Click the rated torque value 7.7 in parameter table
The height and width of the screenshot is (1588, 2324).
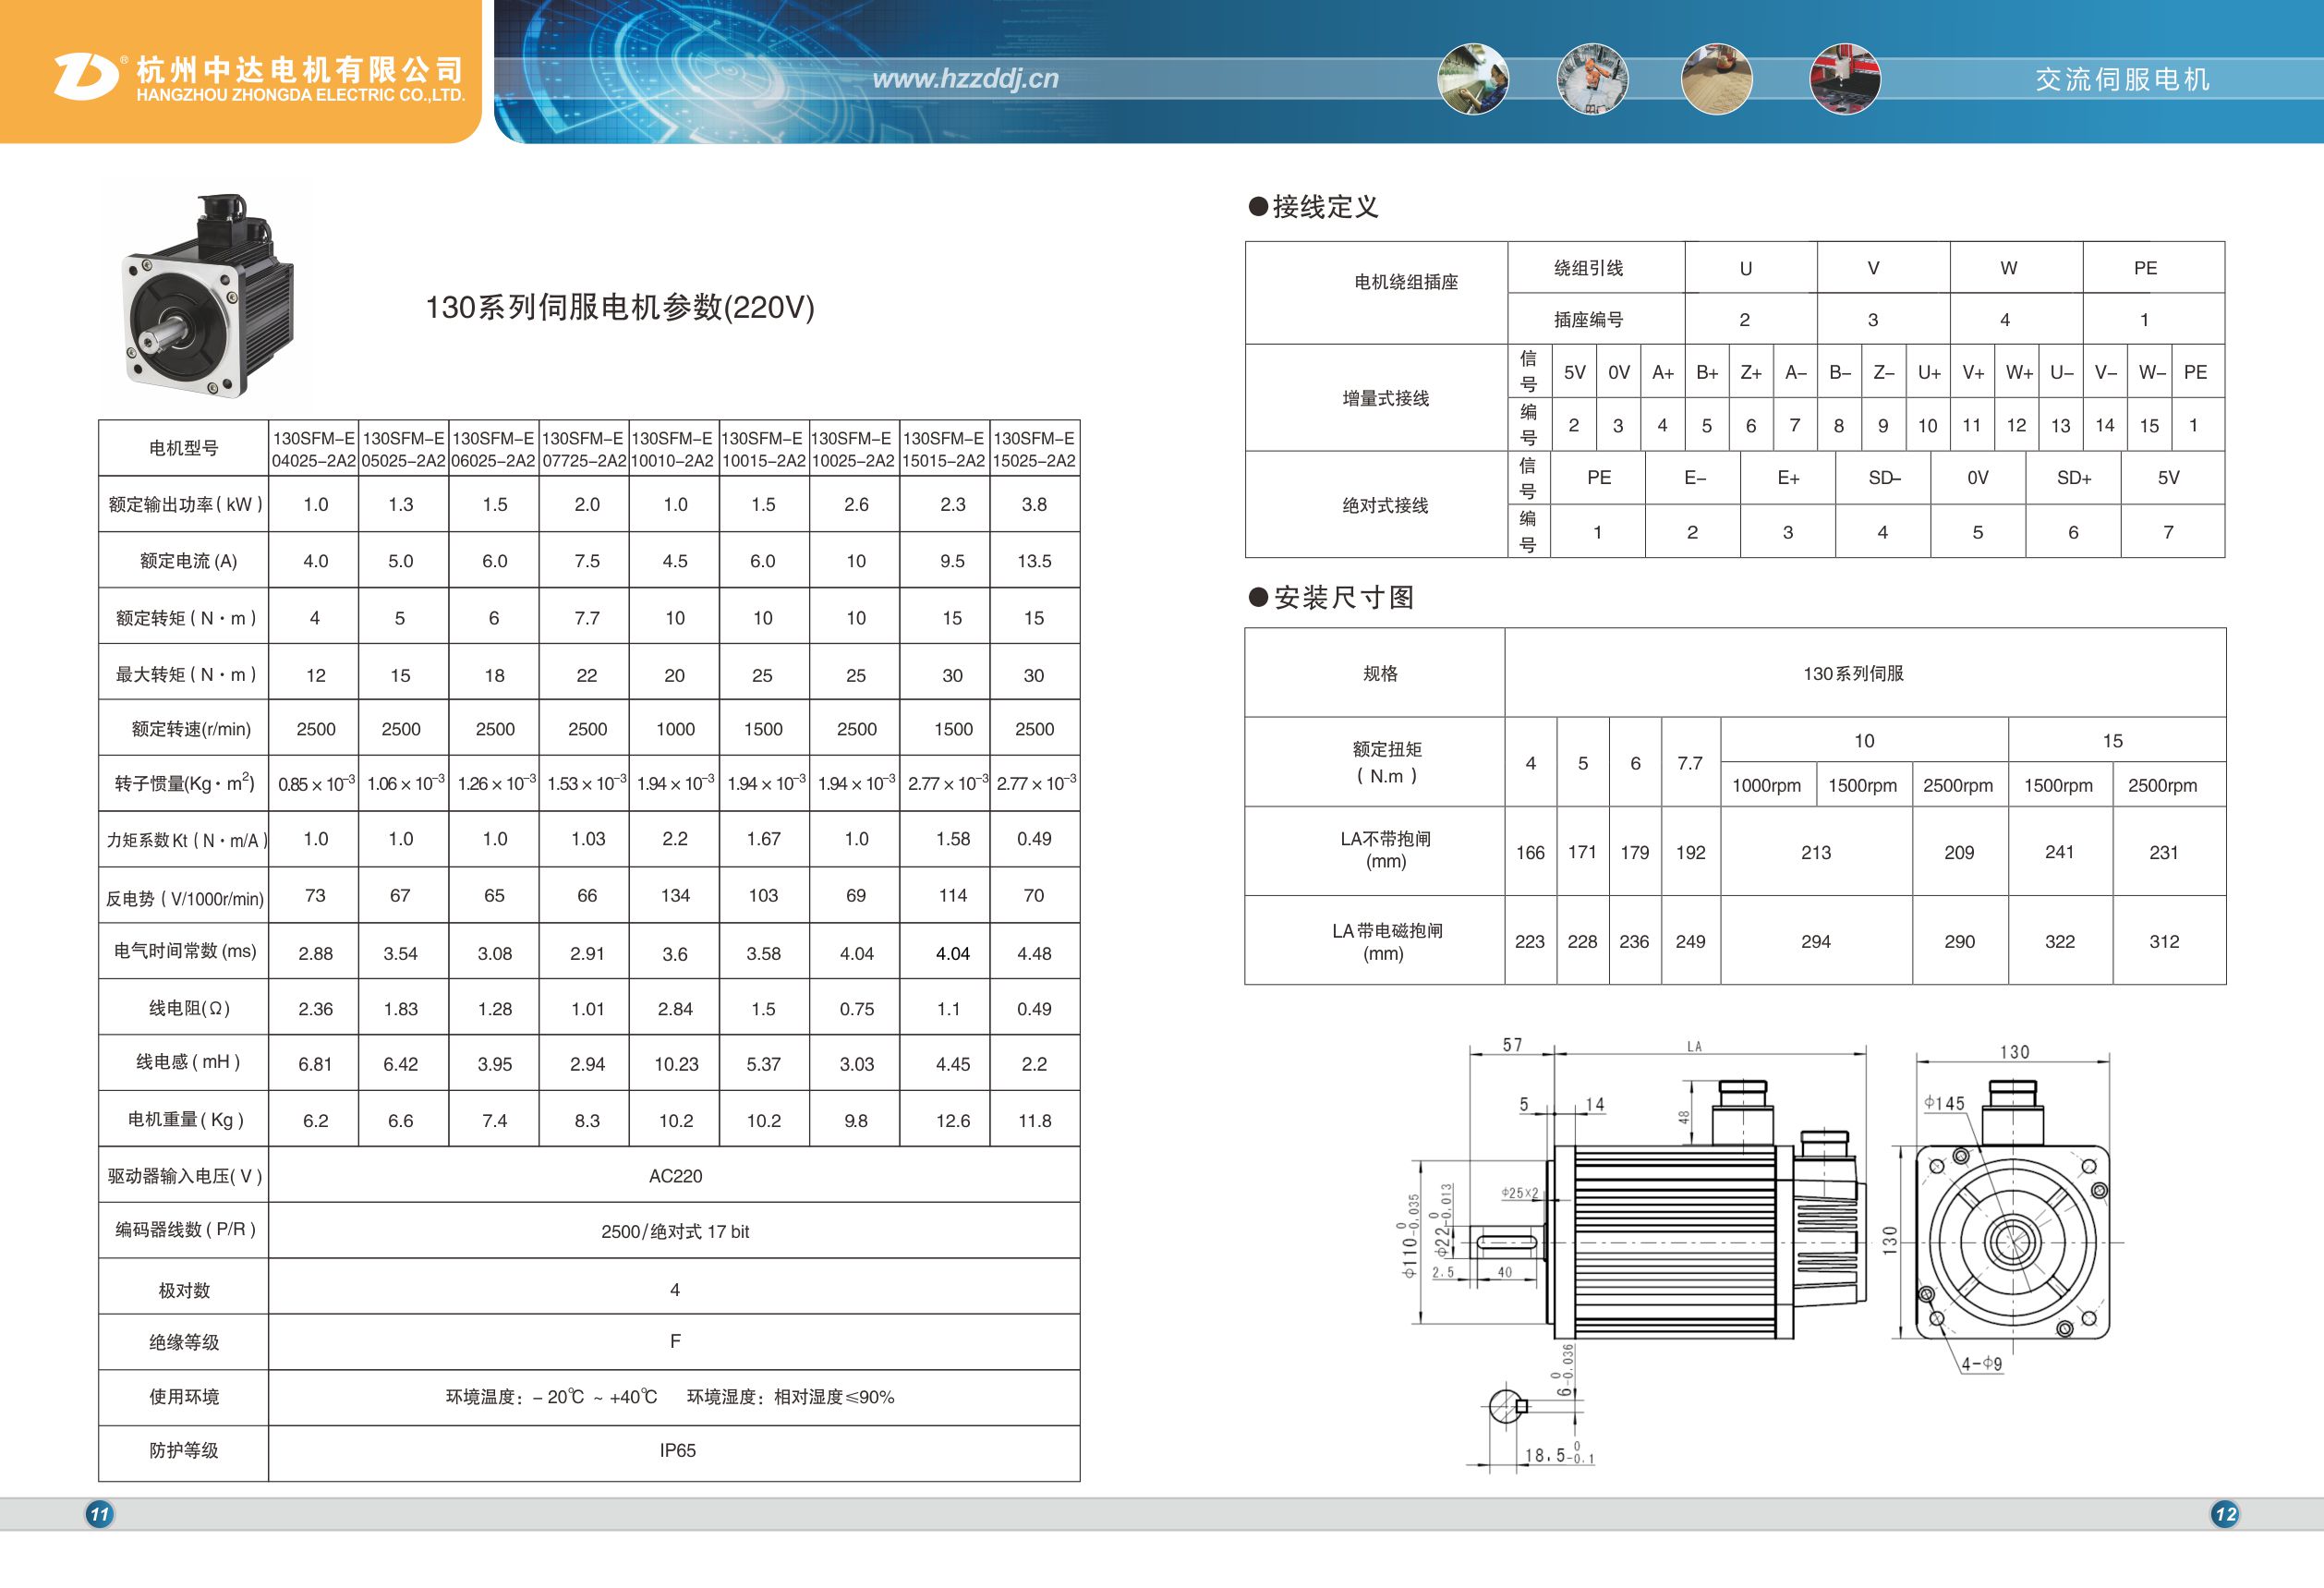click(587, 619)
